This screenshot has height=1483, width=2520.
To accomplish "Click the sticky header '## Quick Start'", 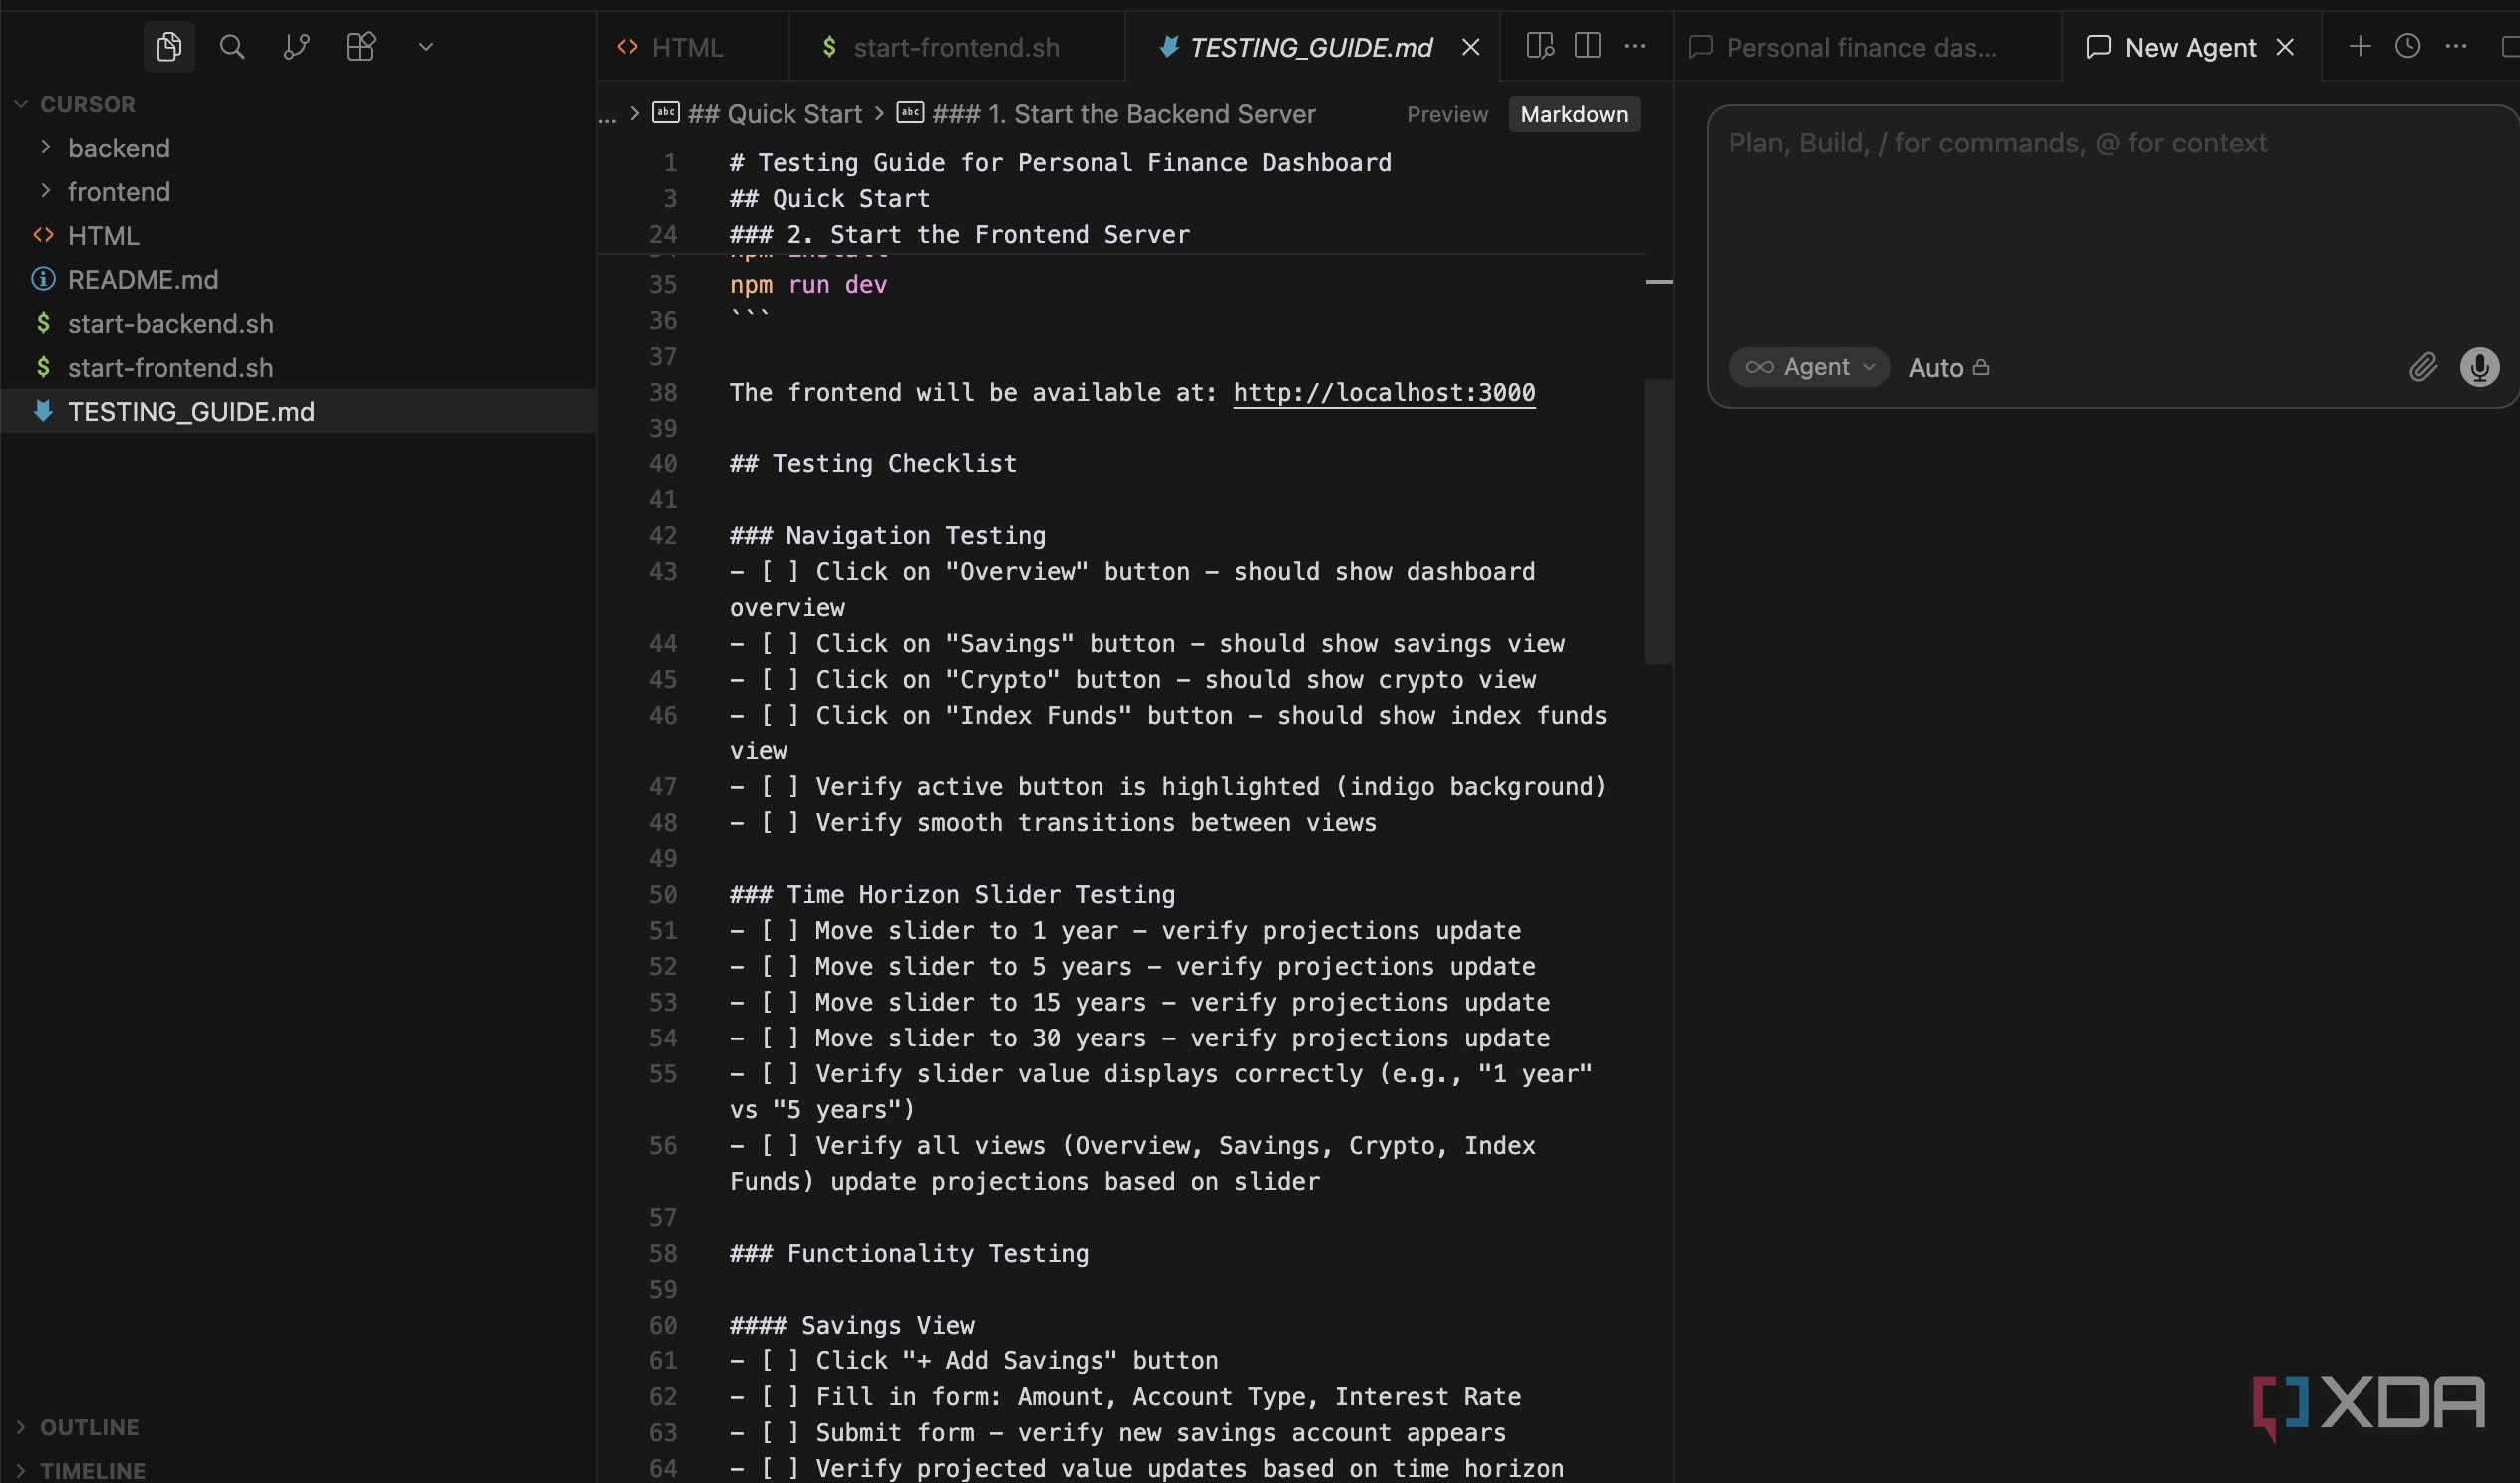I will [x=829, y=199].
